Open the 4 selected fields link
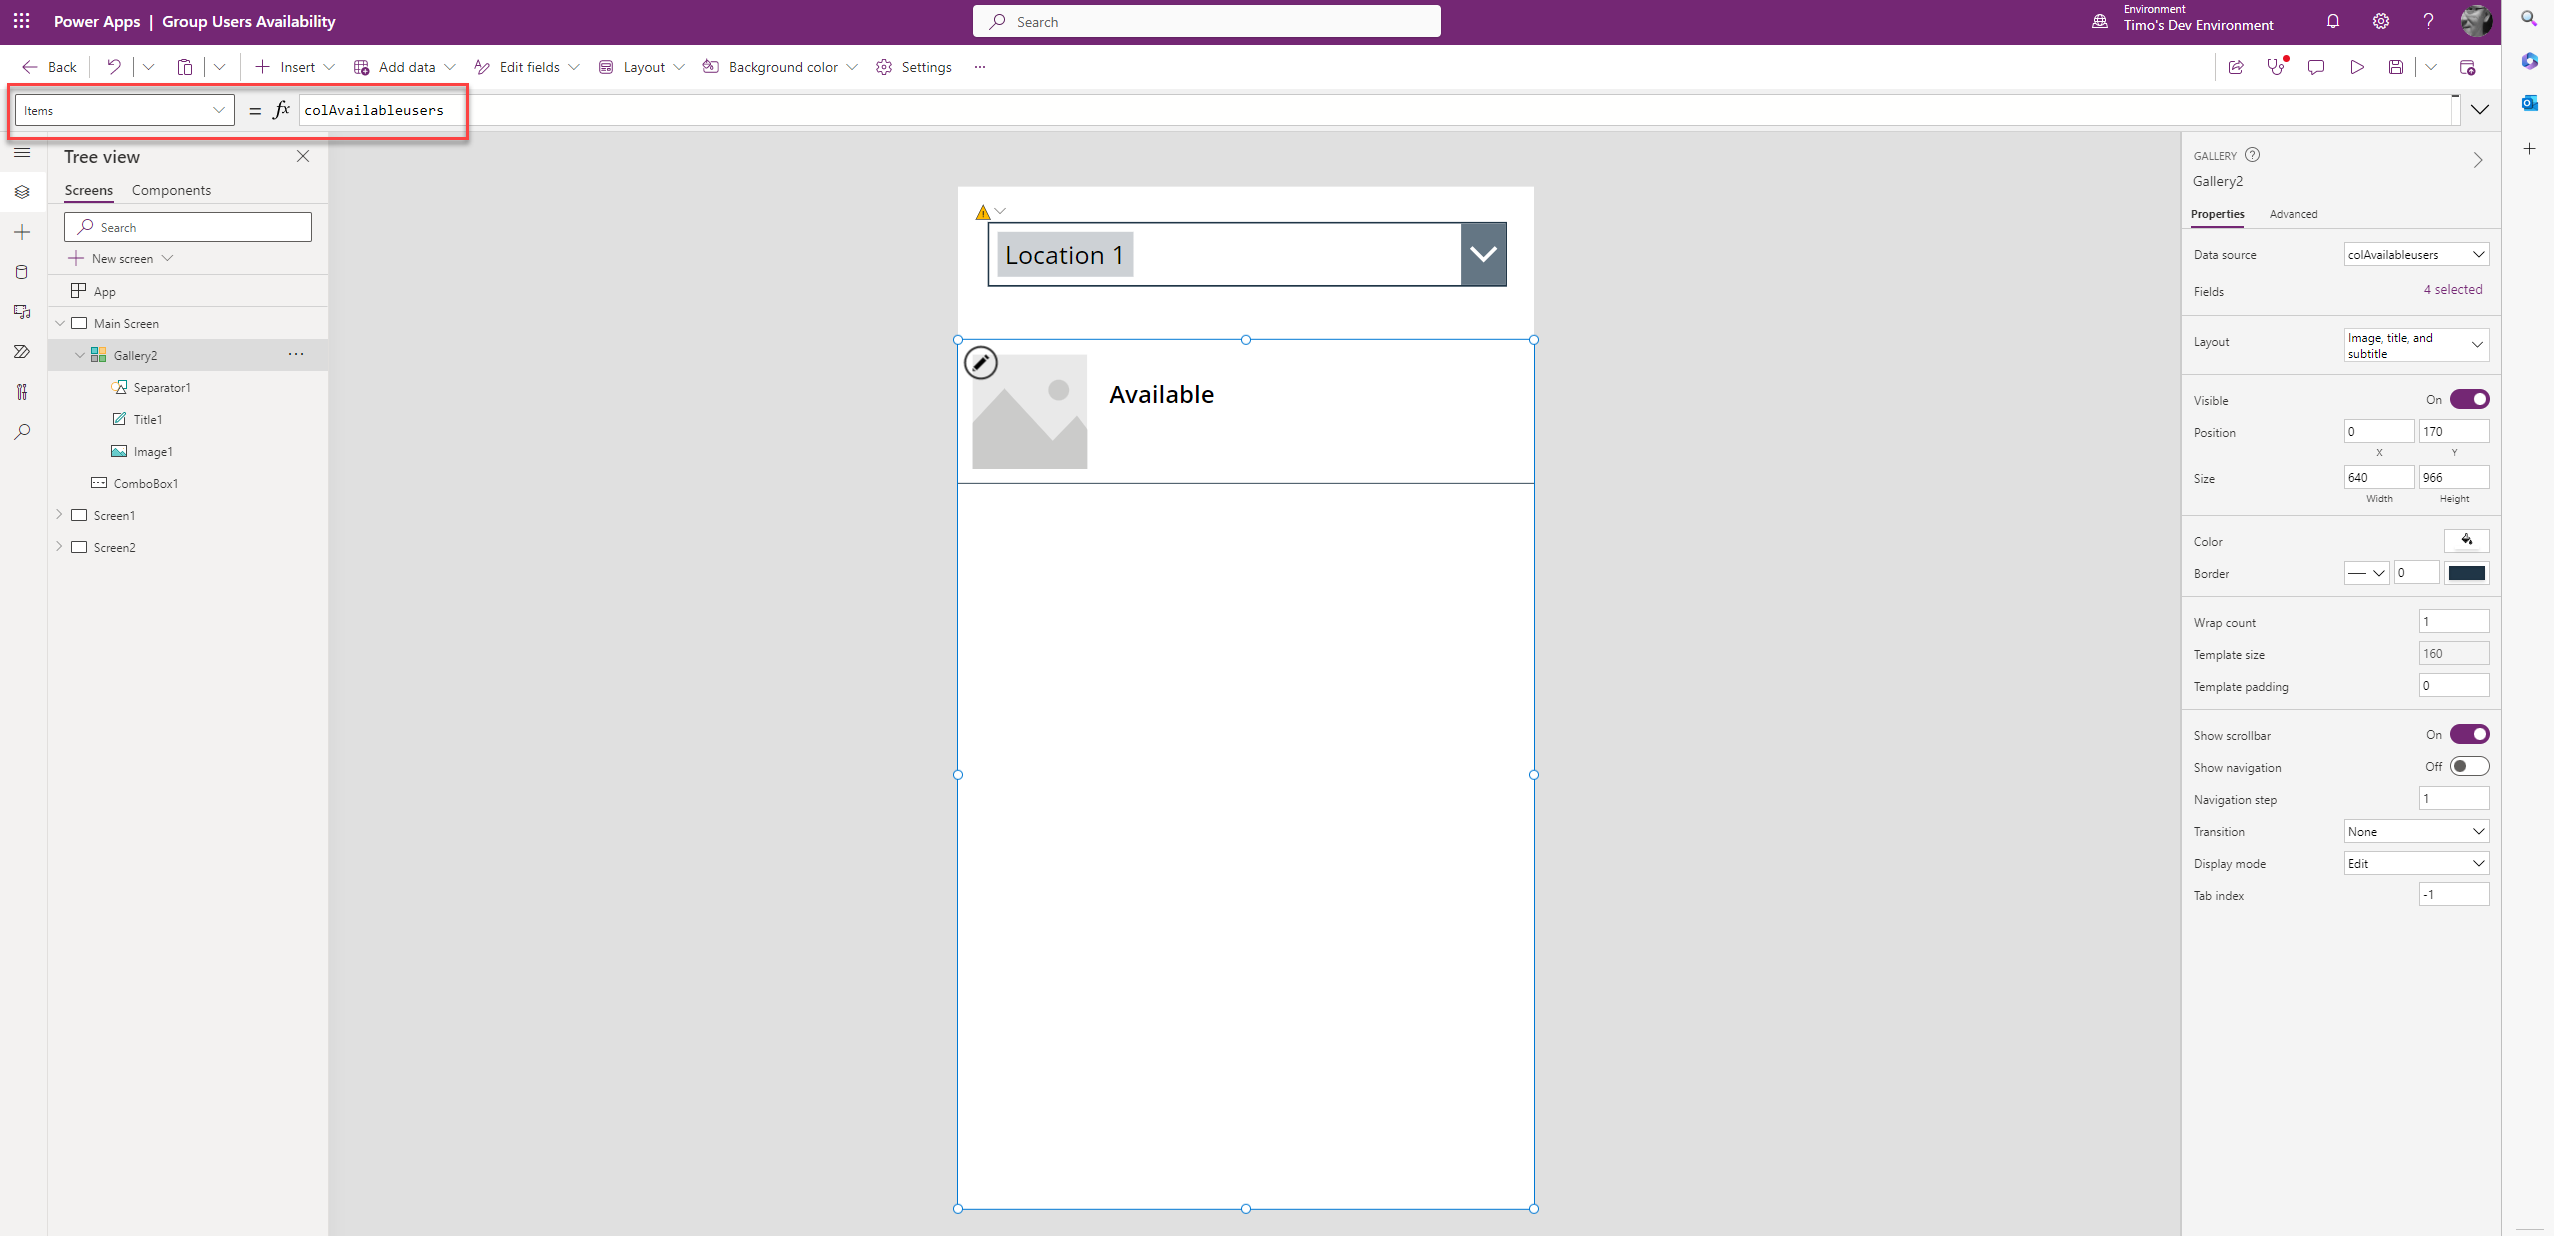Screen dimensions: 2554x1236 2452,290
